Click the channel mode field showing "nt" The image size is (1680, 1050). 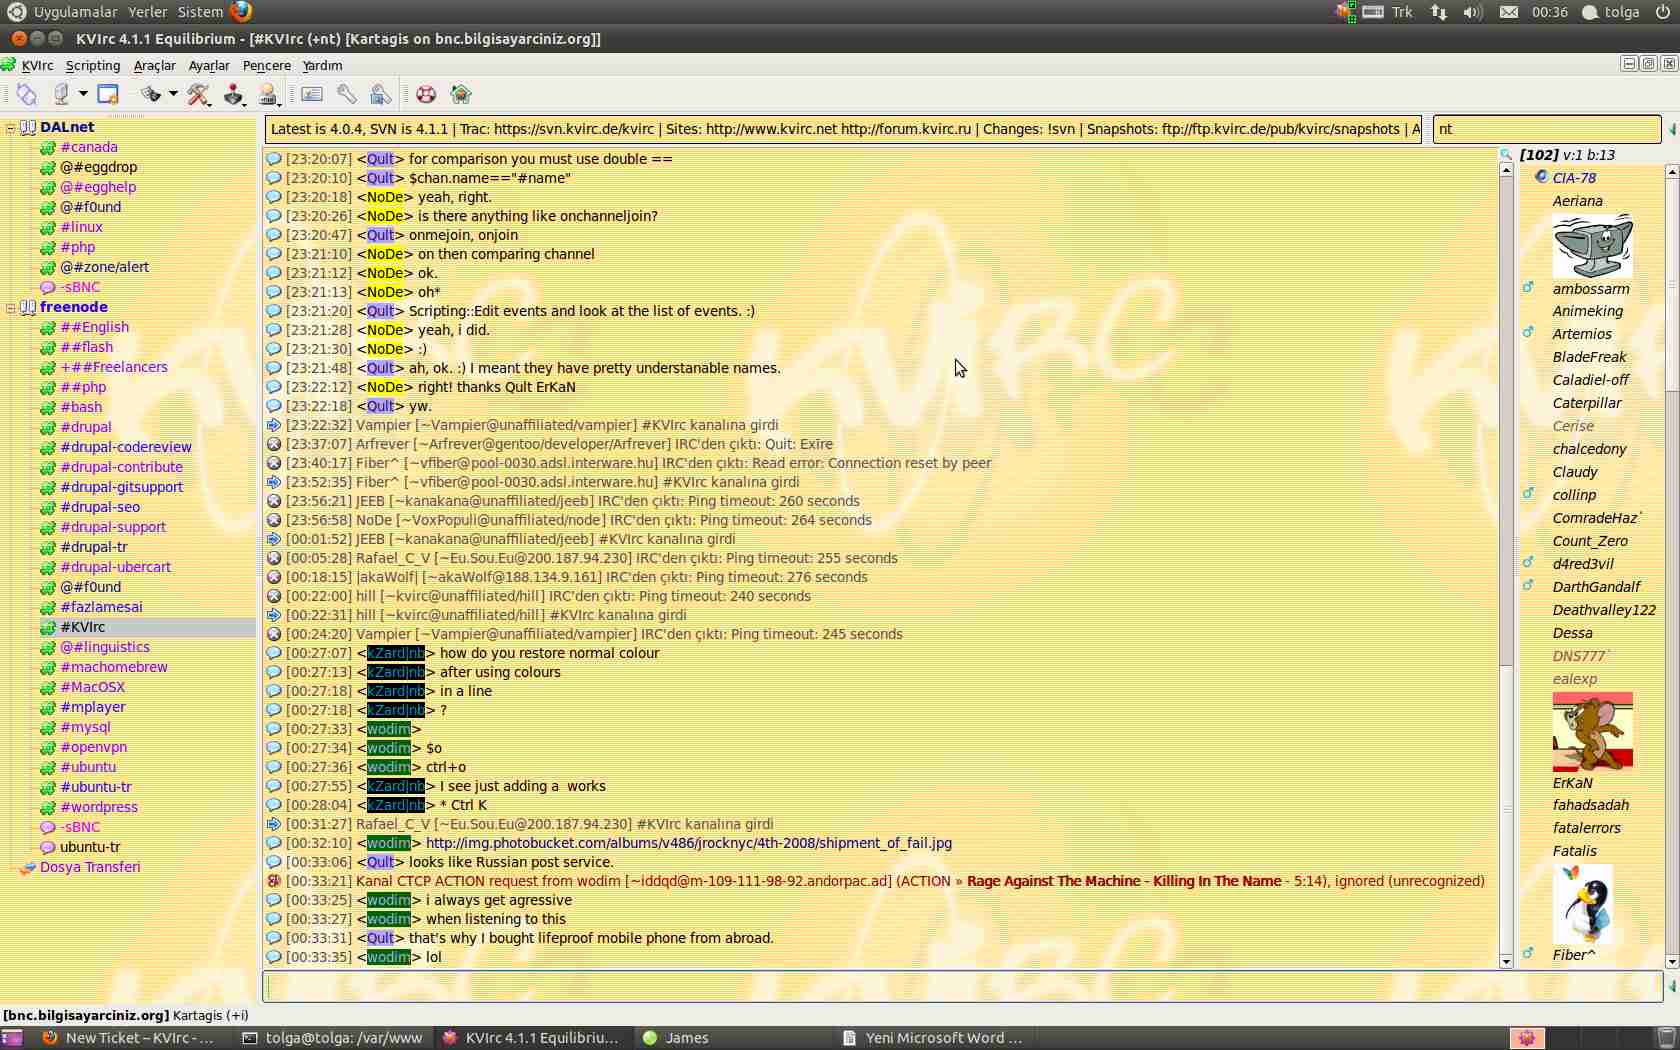coord(1546,129)
